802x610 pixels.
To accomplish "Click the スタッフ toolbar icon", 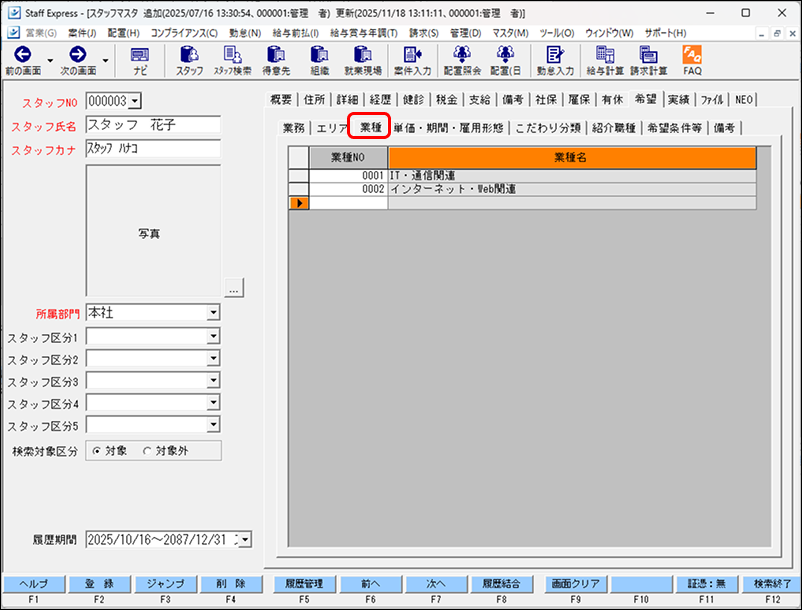I will [188, 60].
